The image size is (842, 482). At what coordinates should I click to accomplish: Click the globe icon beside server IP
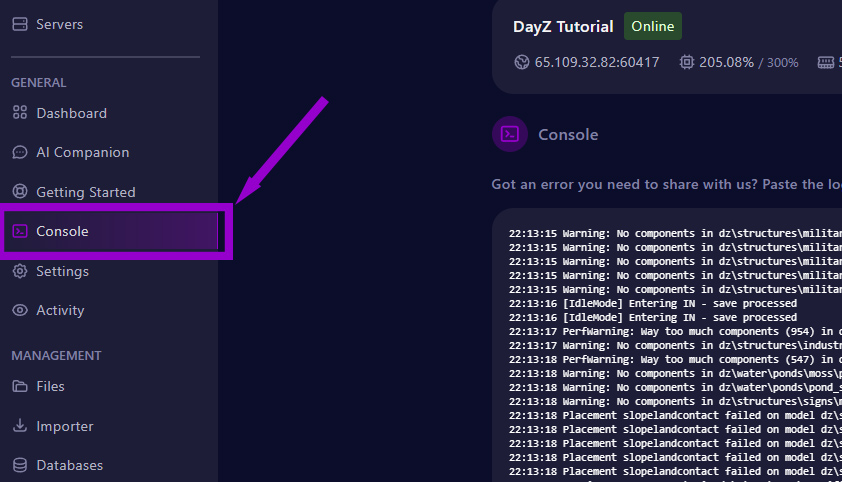[521, 62]
